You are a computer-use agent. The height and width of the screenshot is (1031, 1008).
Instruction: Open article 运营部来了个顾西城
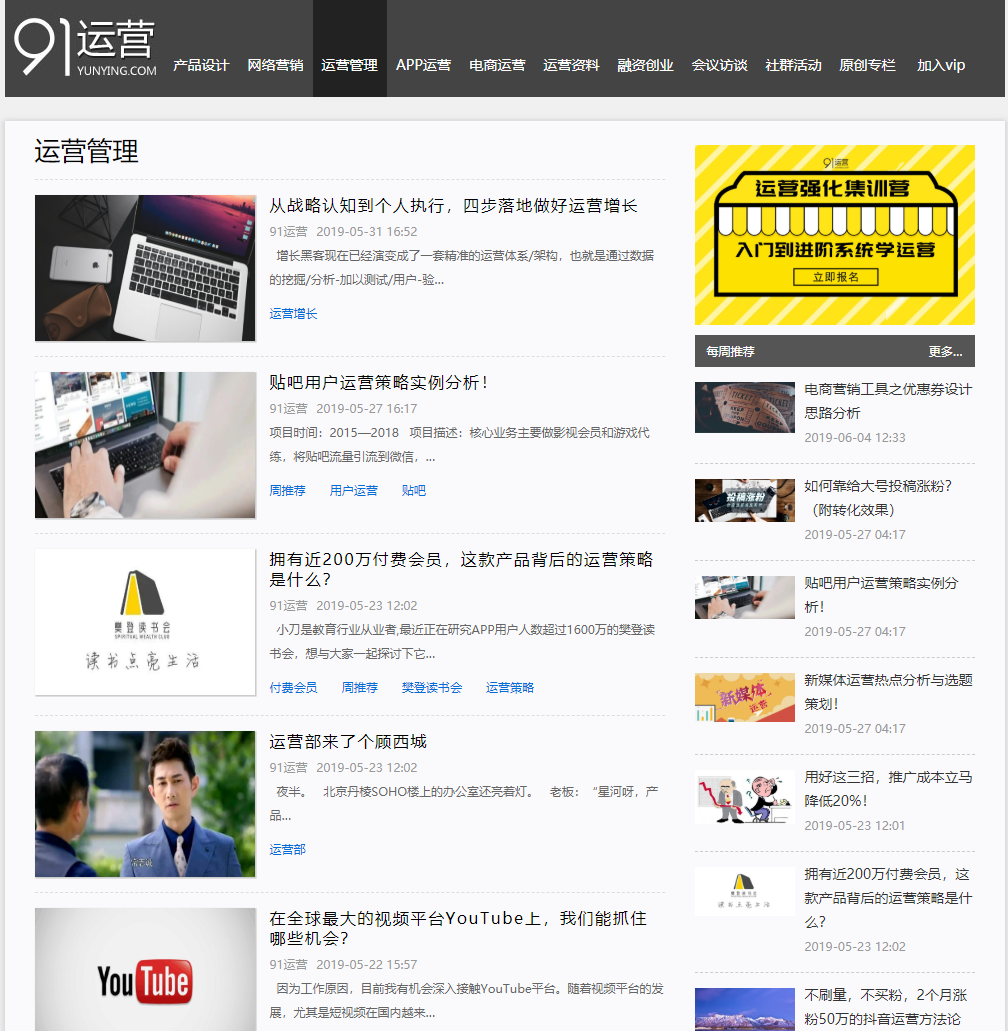click(x=348, y=742)
